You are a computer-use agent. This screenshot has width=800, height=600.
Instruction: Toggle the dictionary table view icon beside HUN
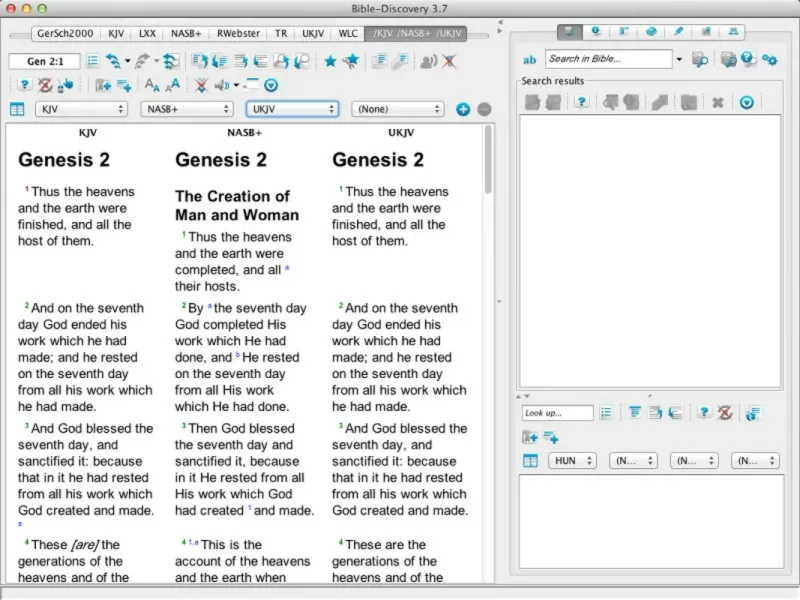[x=530, y=461]
